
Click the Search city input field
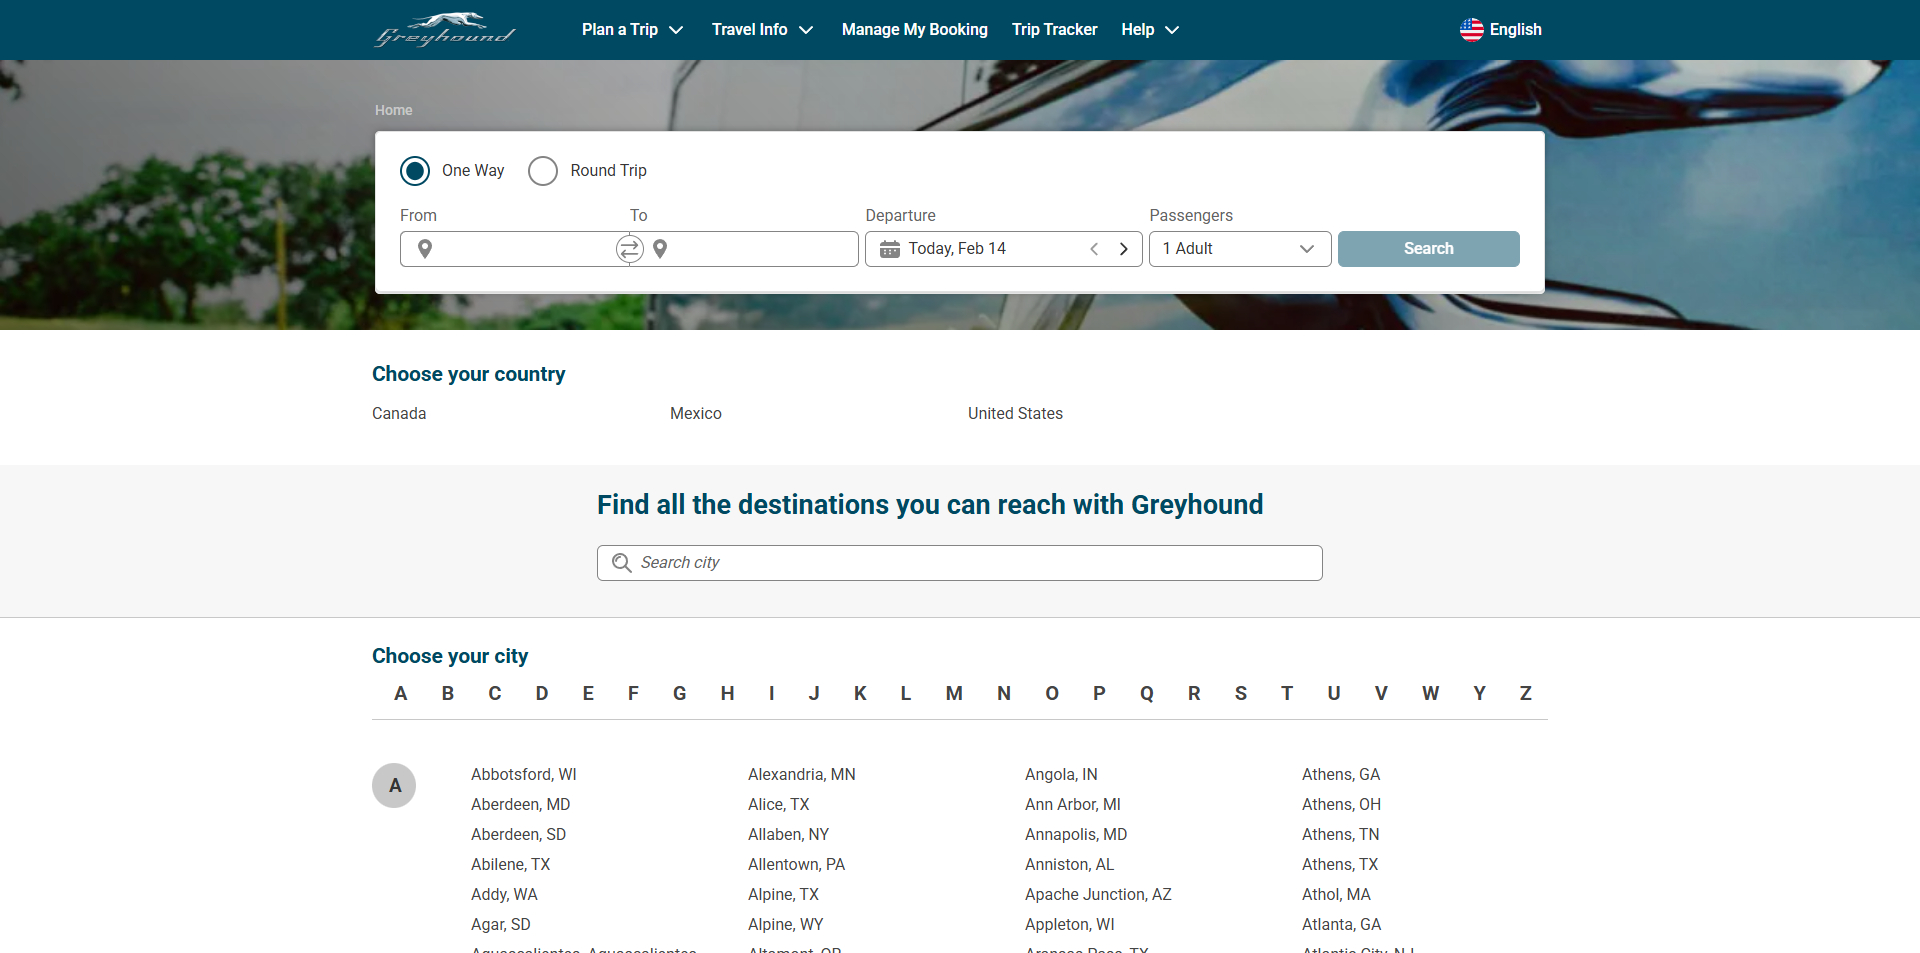click(x=960, y=563)
